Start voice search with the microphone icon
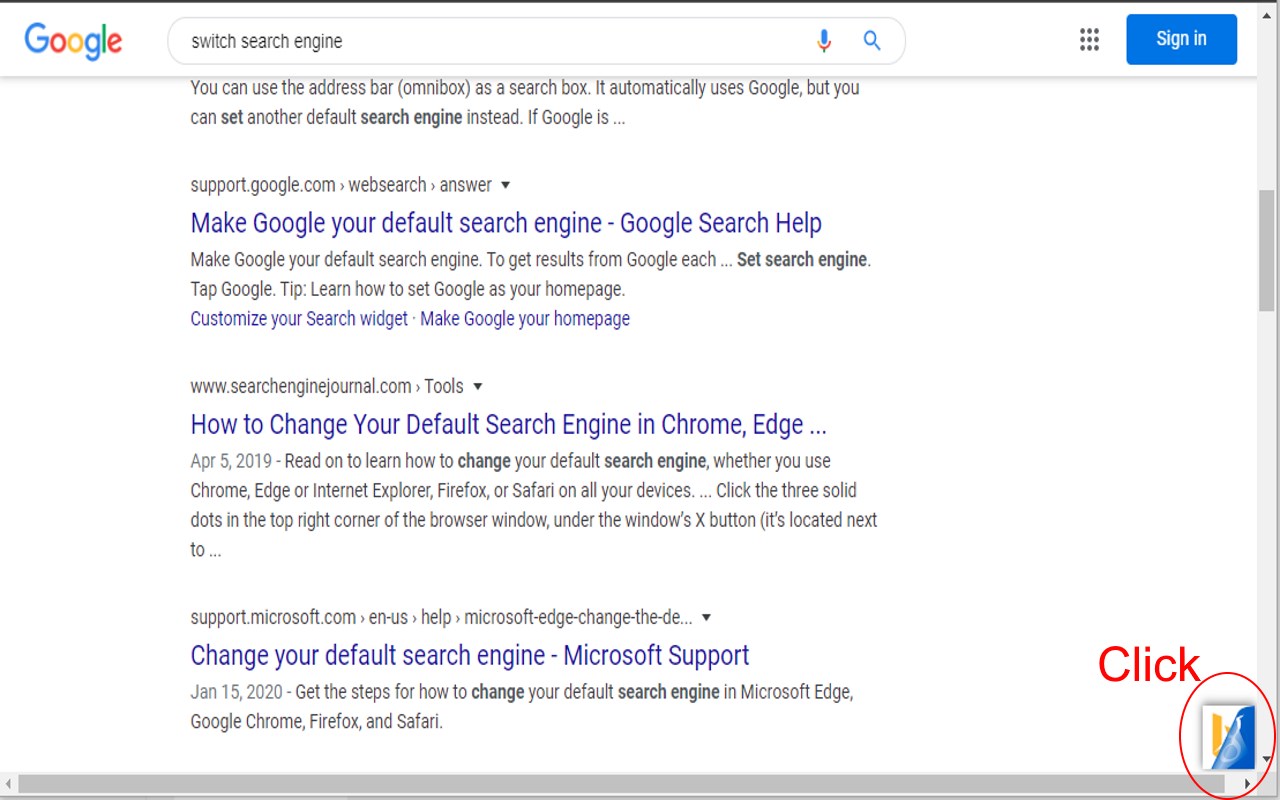The width and height of the screenshot is (1280, 800). click(823, 41)
